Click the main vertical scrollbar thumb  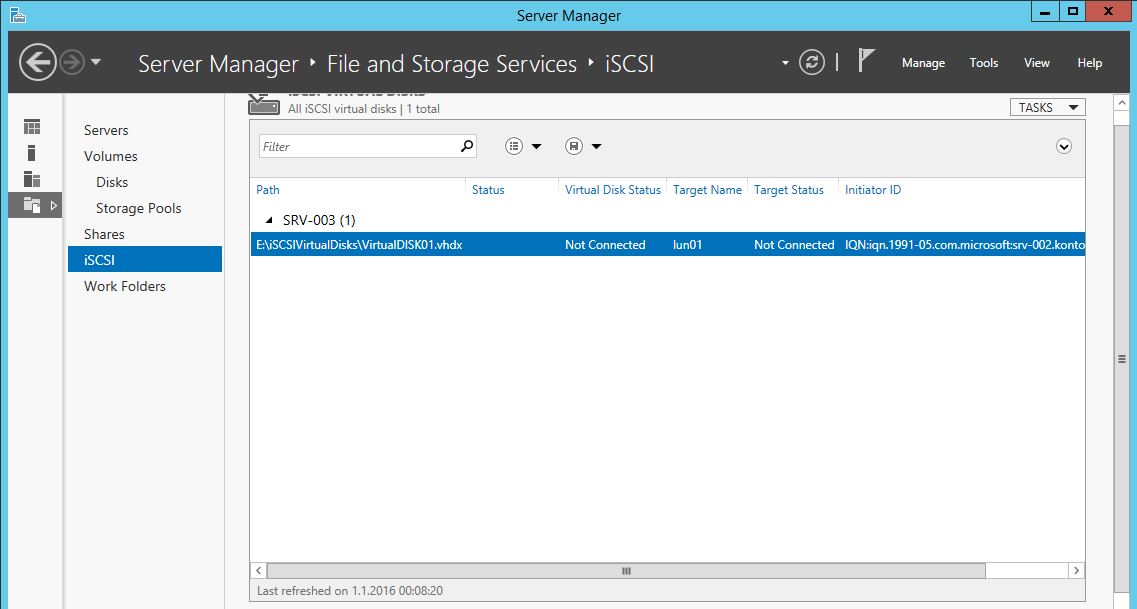[x=1120, y=360]
